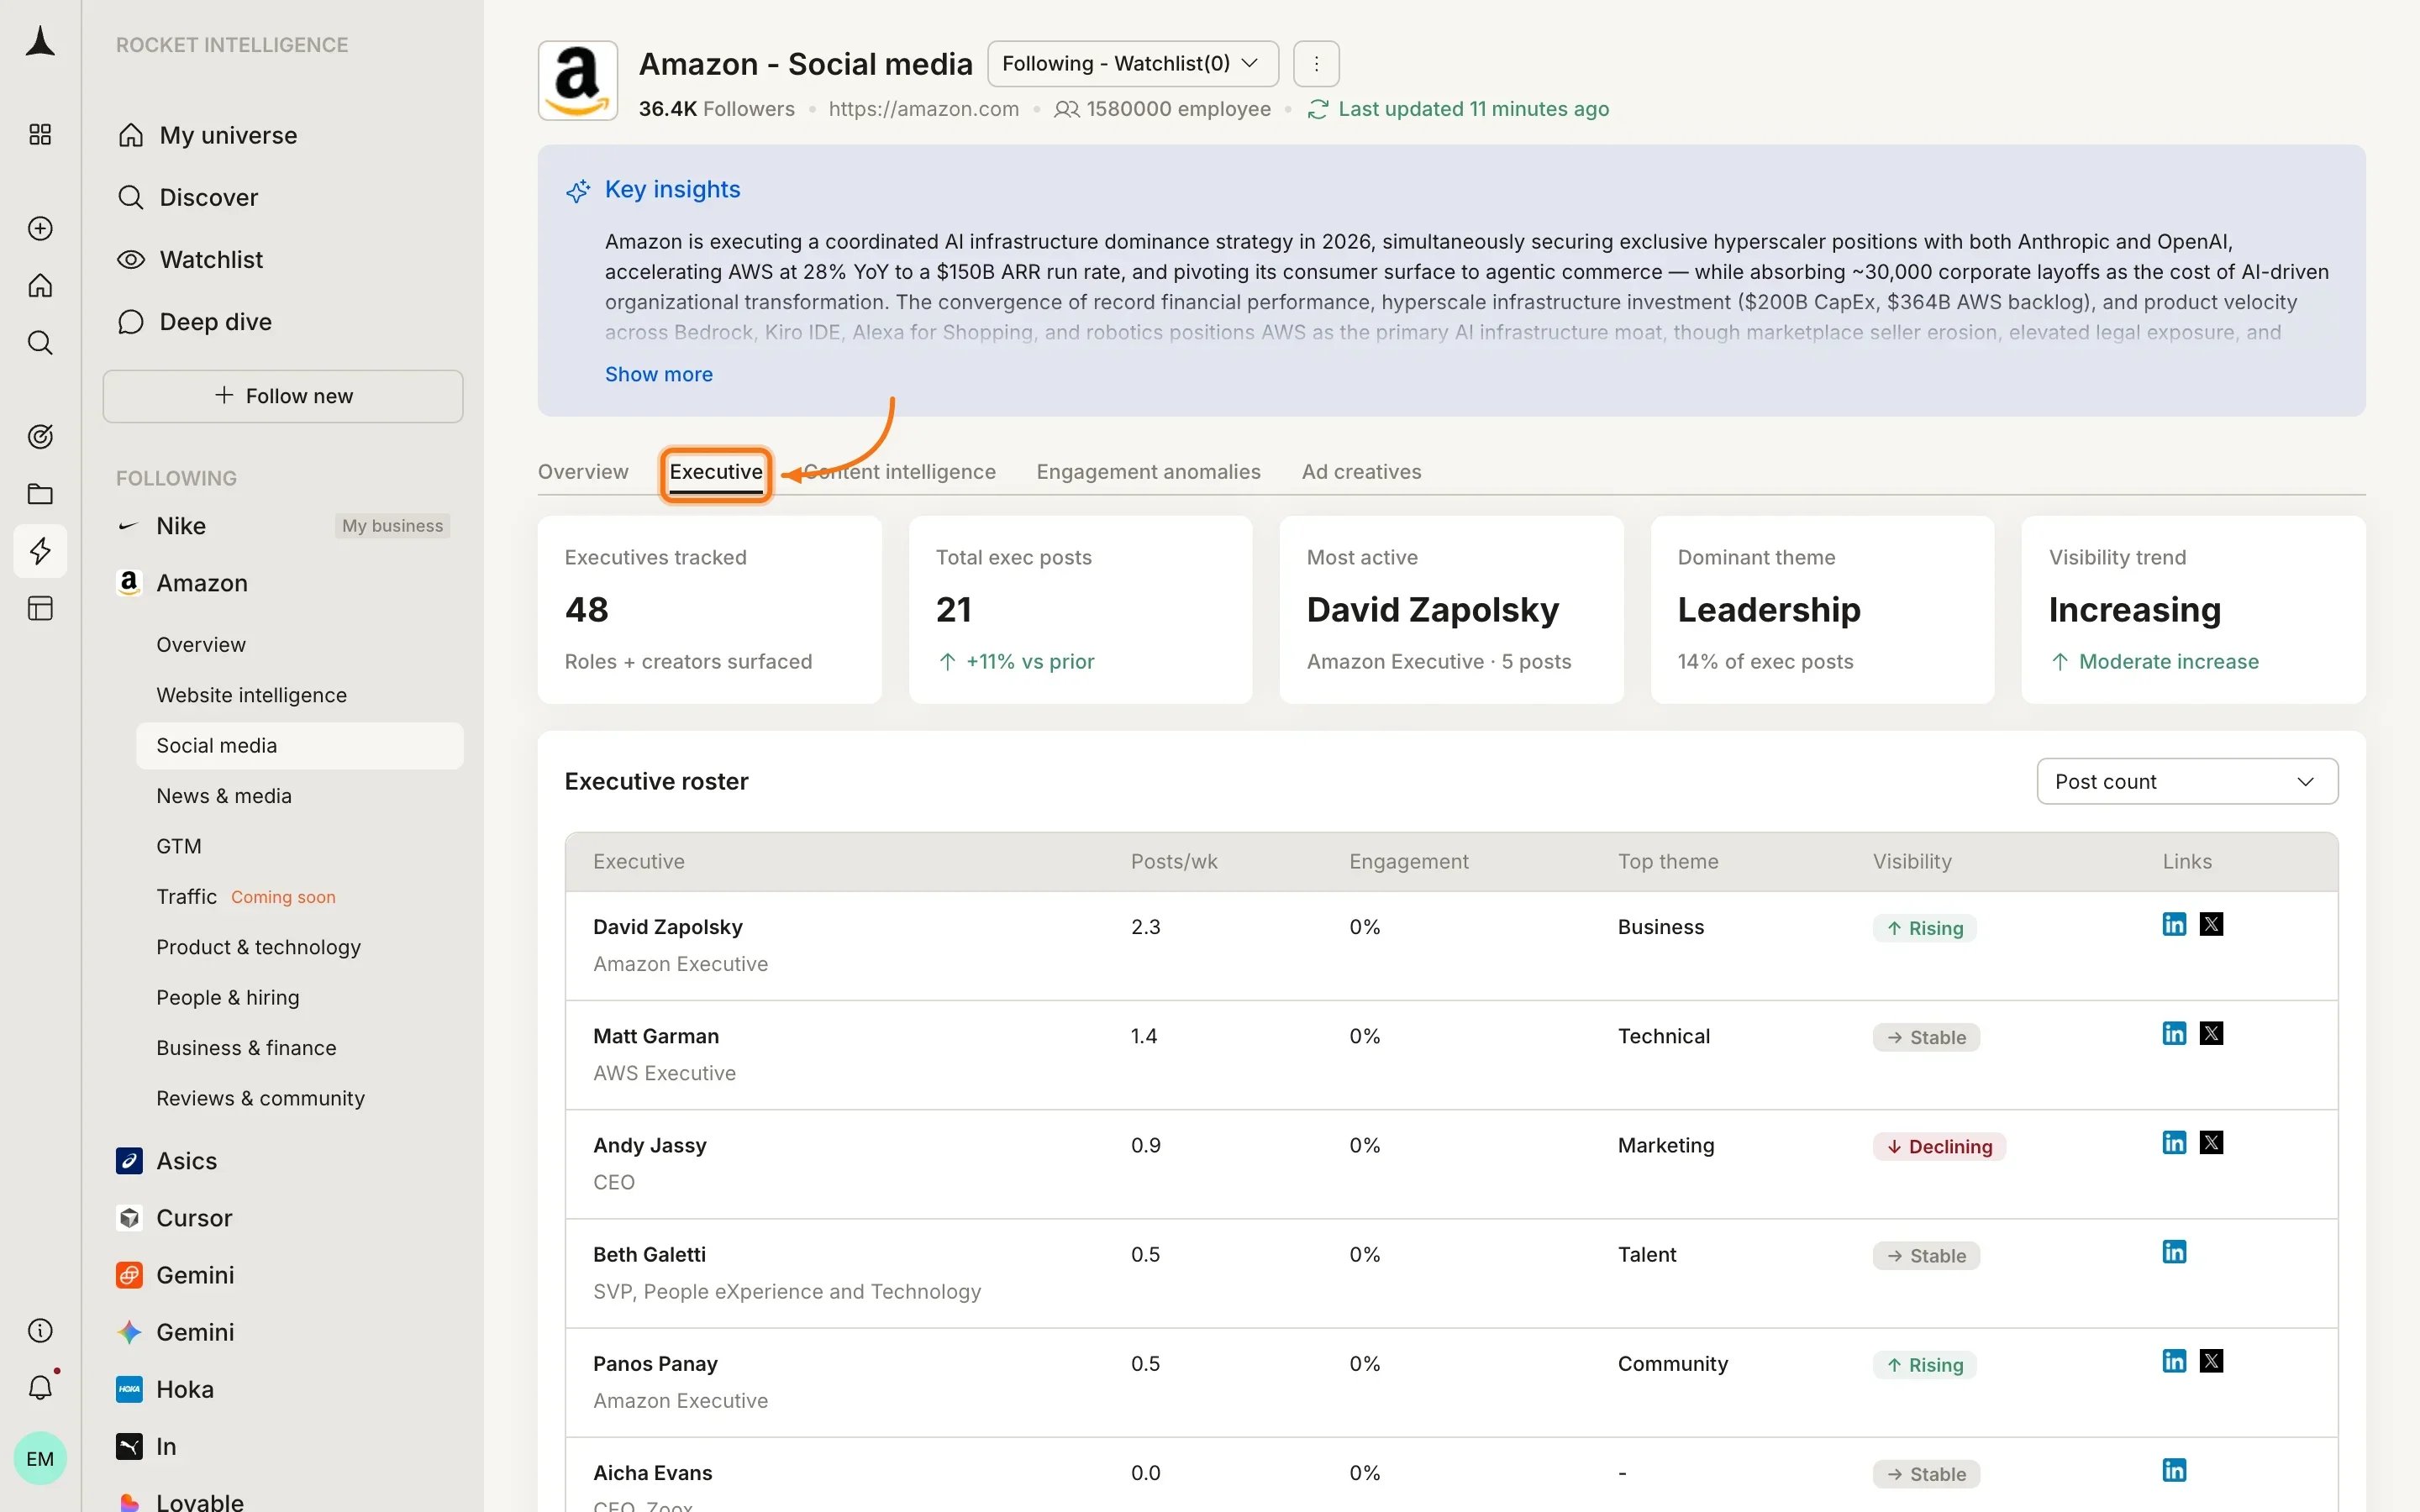This screenshot has height=1512, width=2420.
Task: Open GTM under Amazon
Action: point(179,846)
